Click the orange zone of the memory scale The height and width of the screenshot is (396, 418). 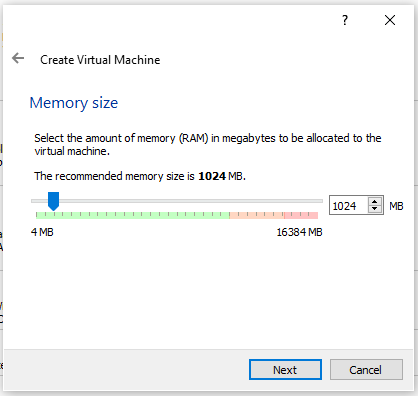tap(257, 215)
